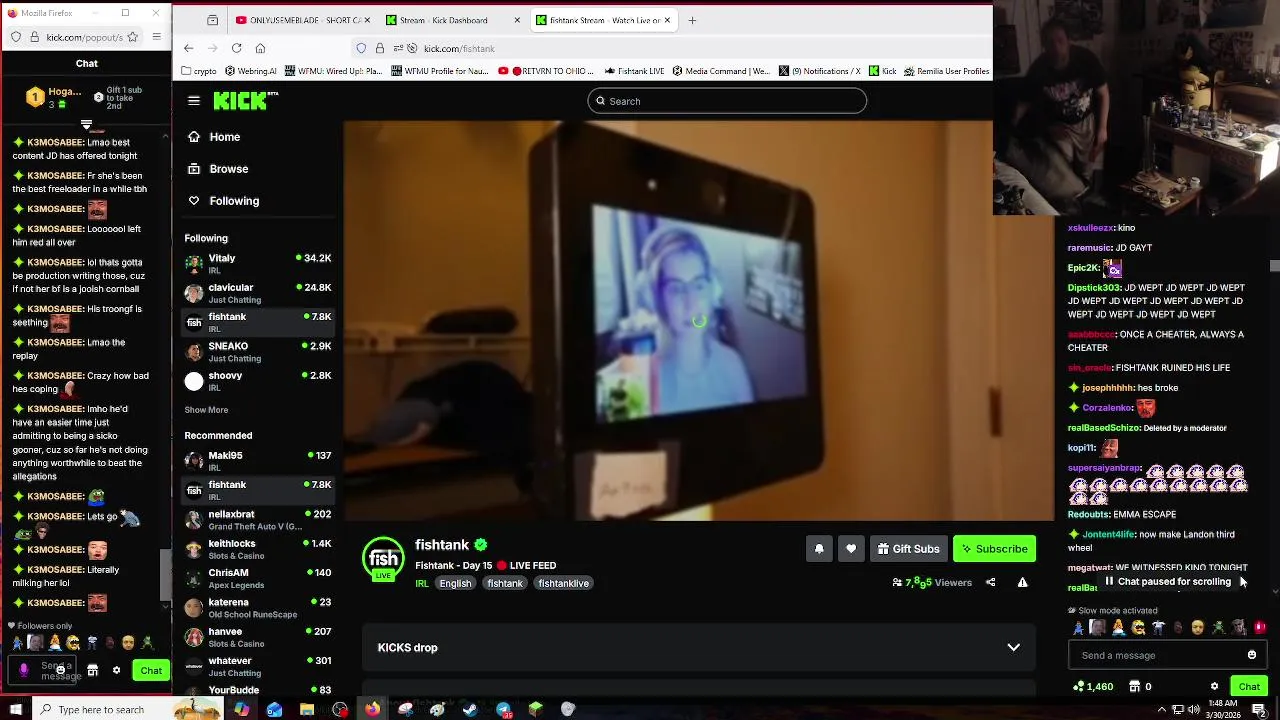Open the crypto bookmark folder
Image resolution: width=1280 pixels, height=720 pixels.
coord(199,71)
